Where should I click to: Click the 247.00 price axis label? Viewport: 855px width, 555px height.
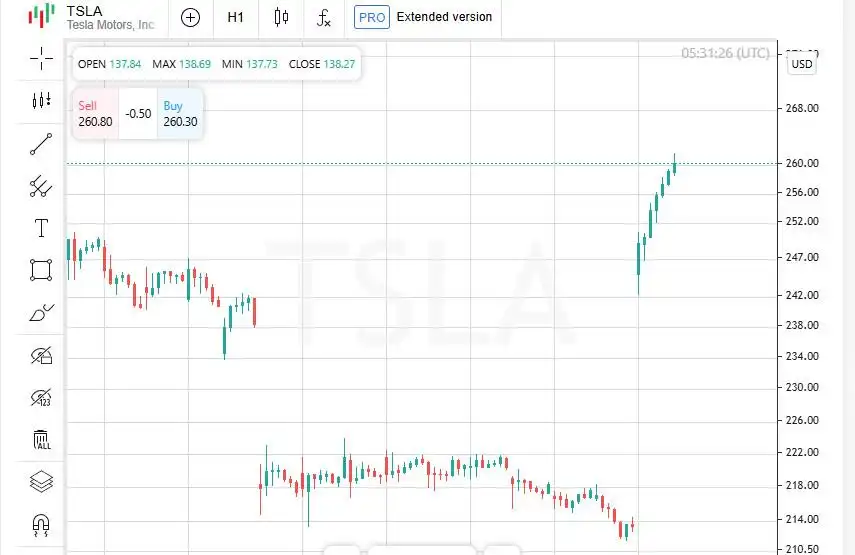point(802,257)
